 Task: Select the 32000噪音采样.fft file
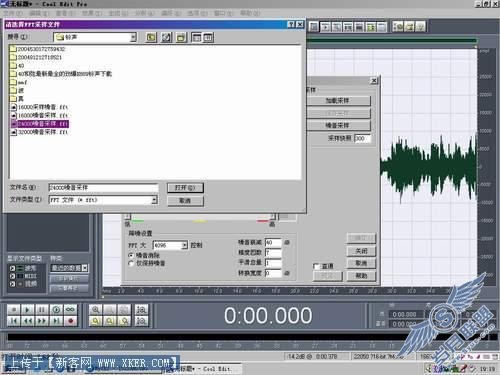point(39,132)
